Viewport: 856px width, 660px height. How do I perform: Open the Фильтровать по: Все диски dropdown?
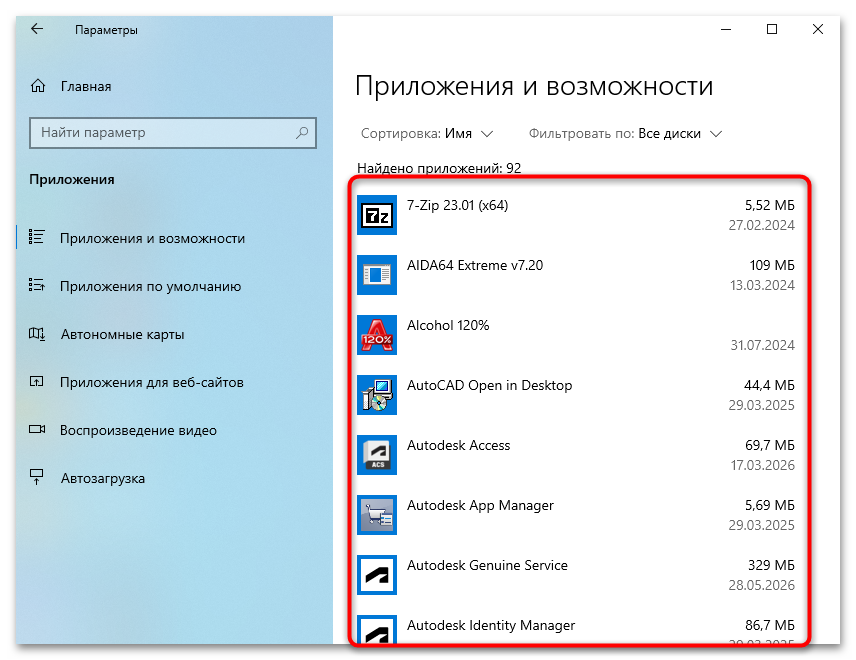625,134
